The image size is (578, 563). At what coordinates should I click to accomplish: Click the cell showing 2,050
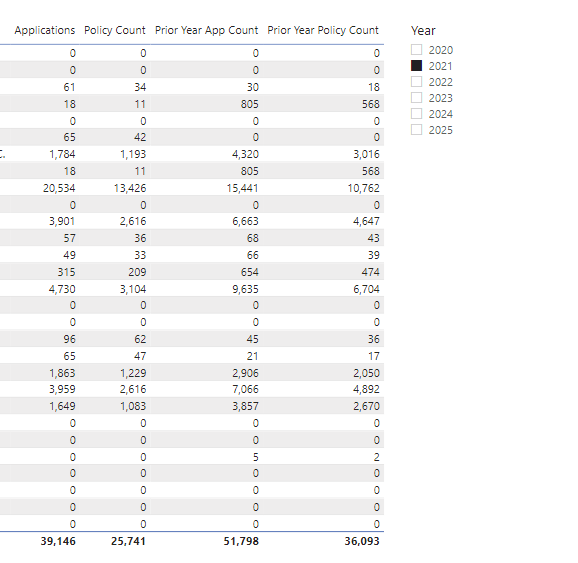pyautogui.click(x=366, y=373)
